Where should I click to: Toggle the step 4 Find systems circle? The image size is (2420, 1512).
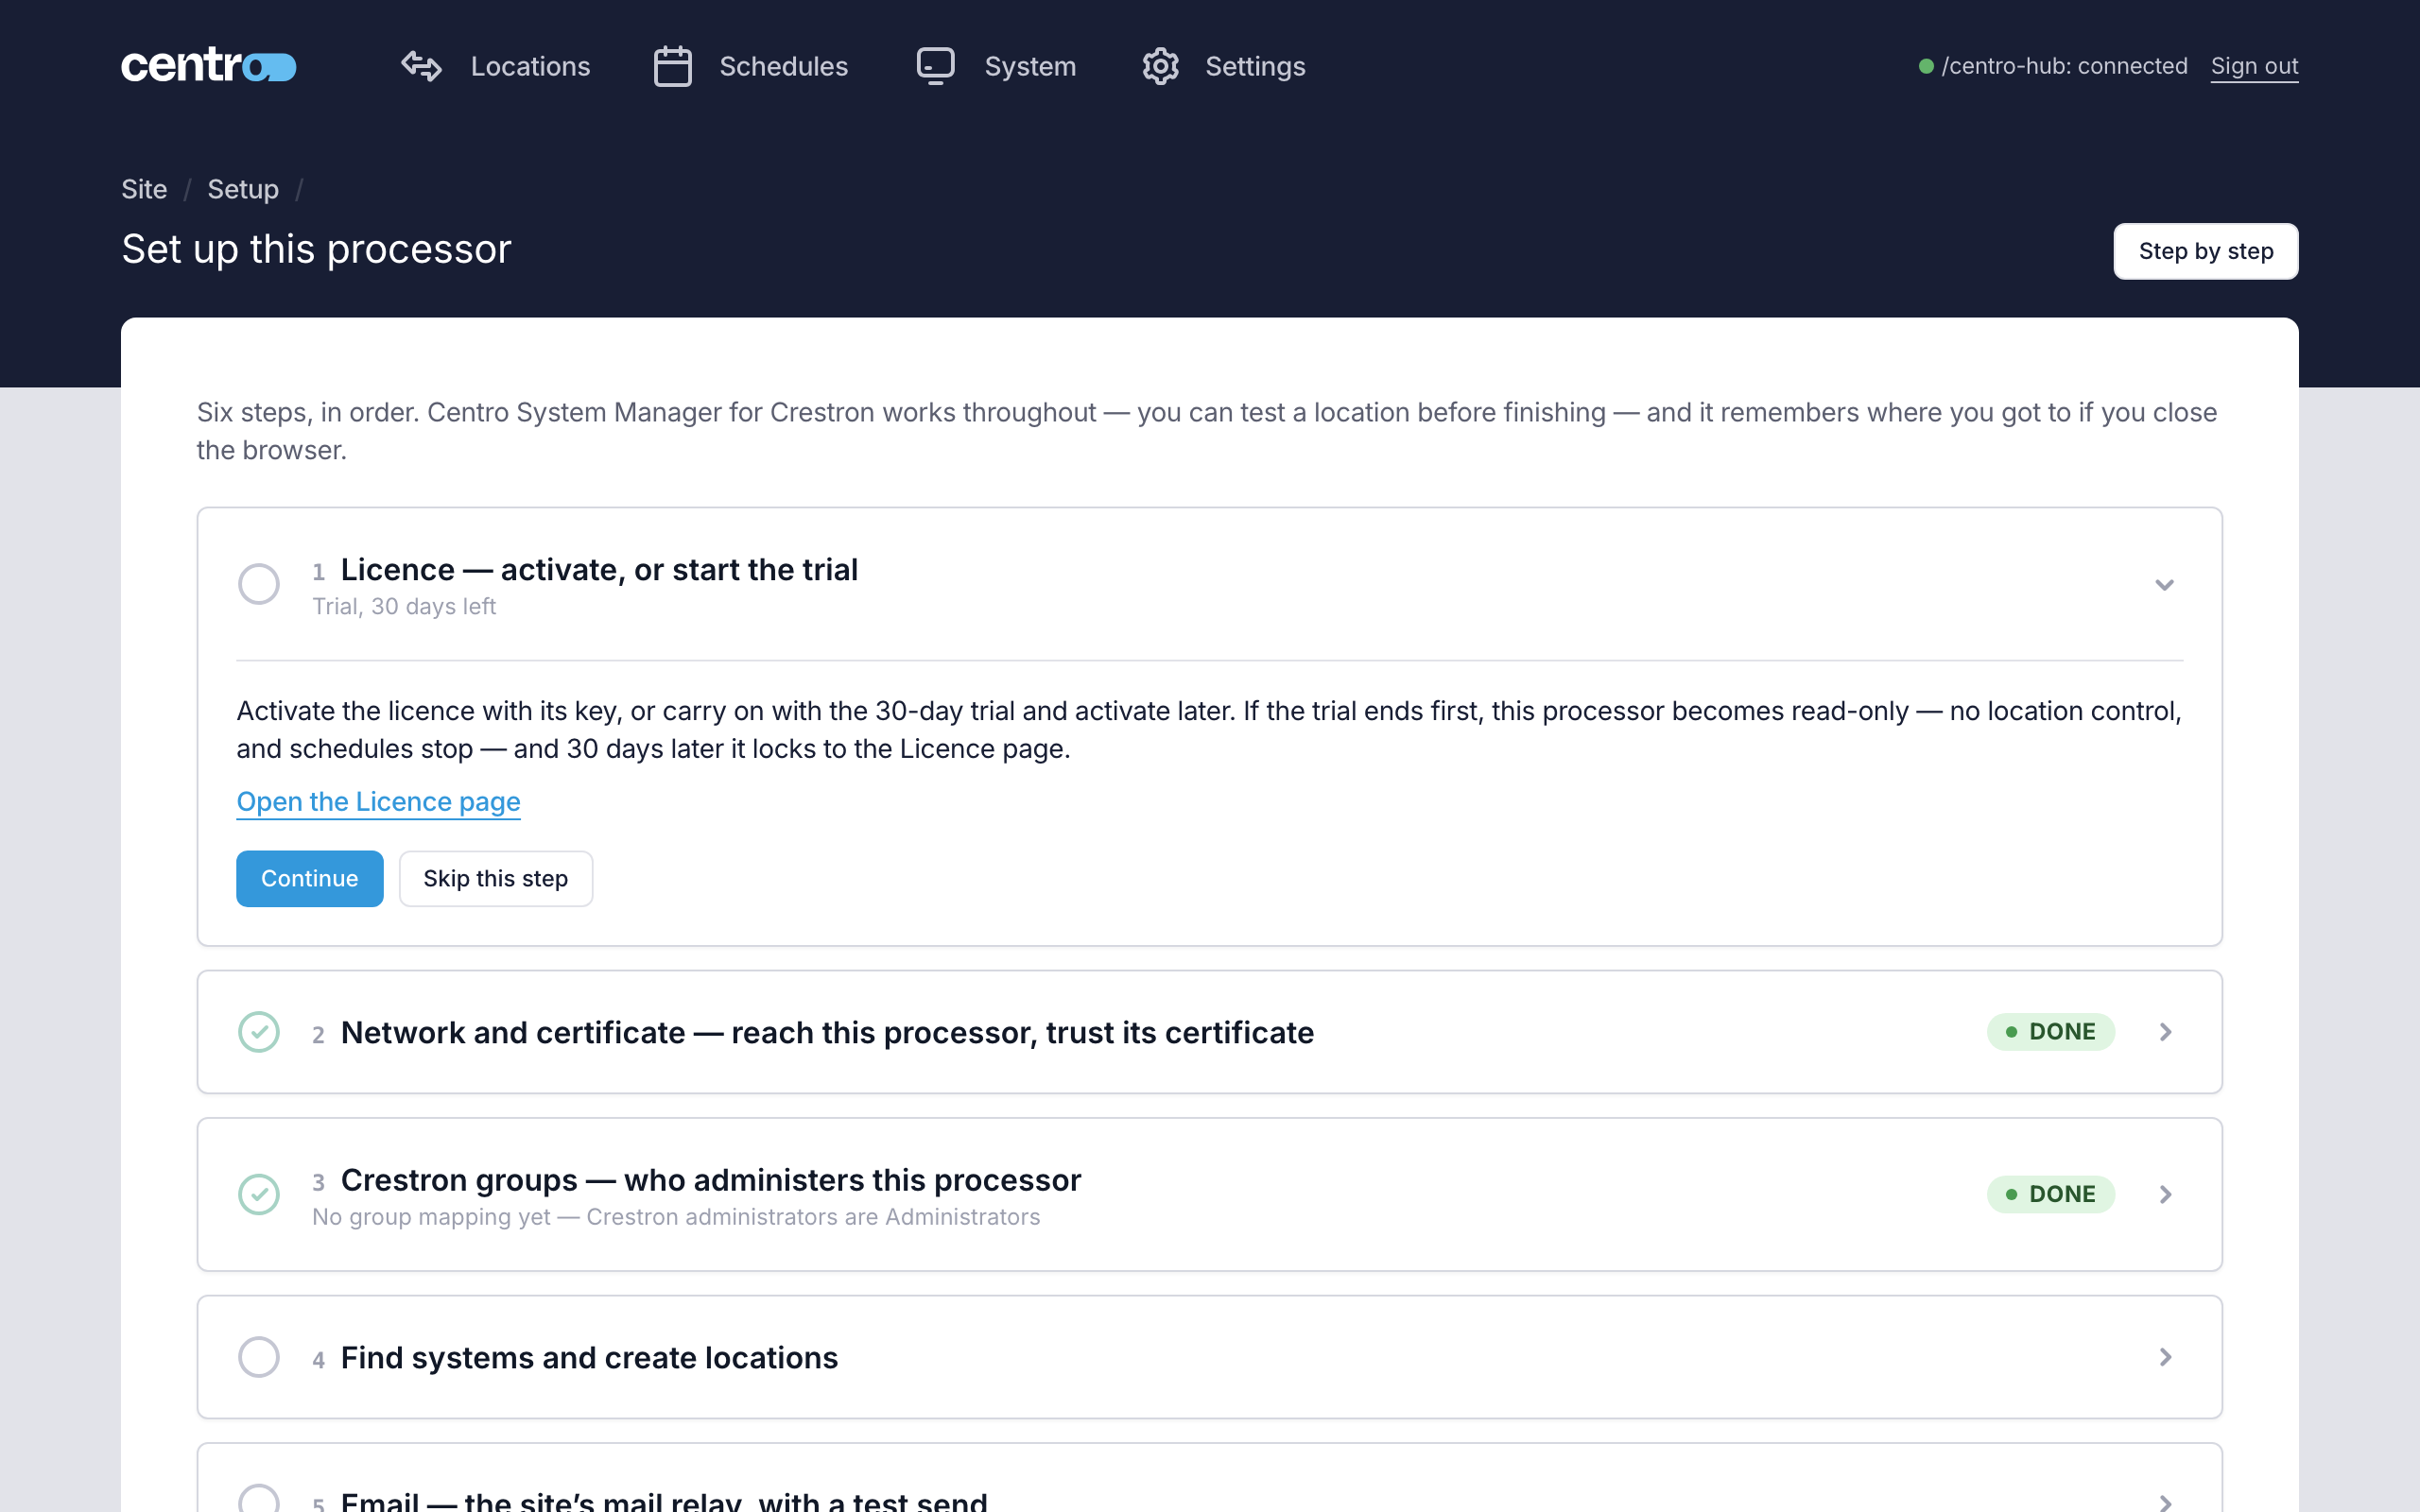(259, 1357)
